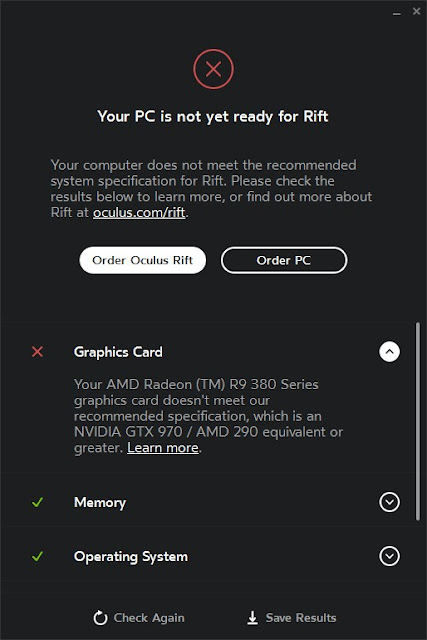427x640 pixels.
Task: Close the Rift compatibility window
Action: point(416,11)
